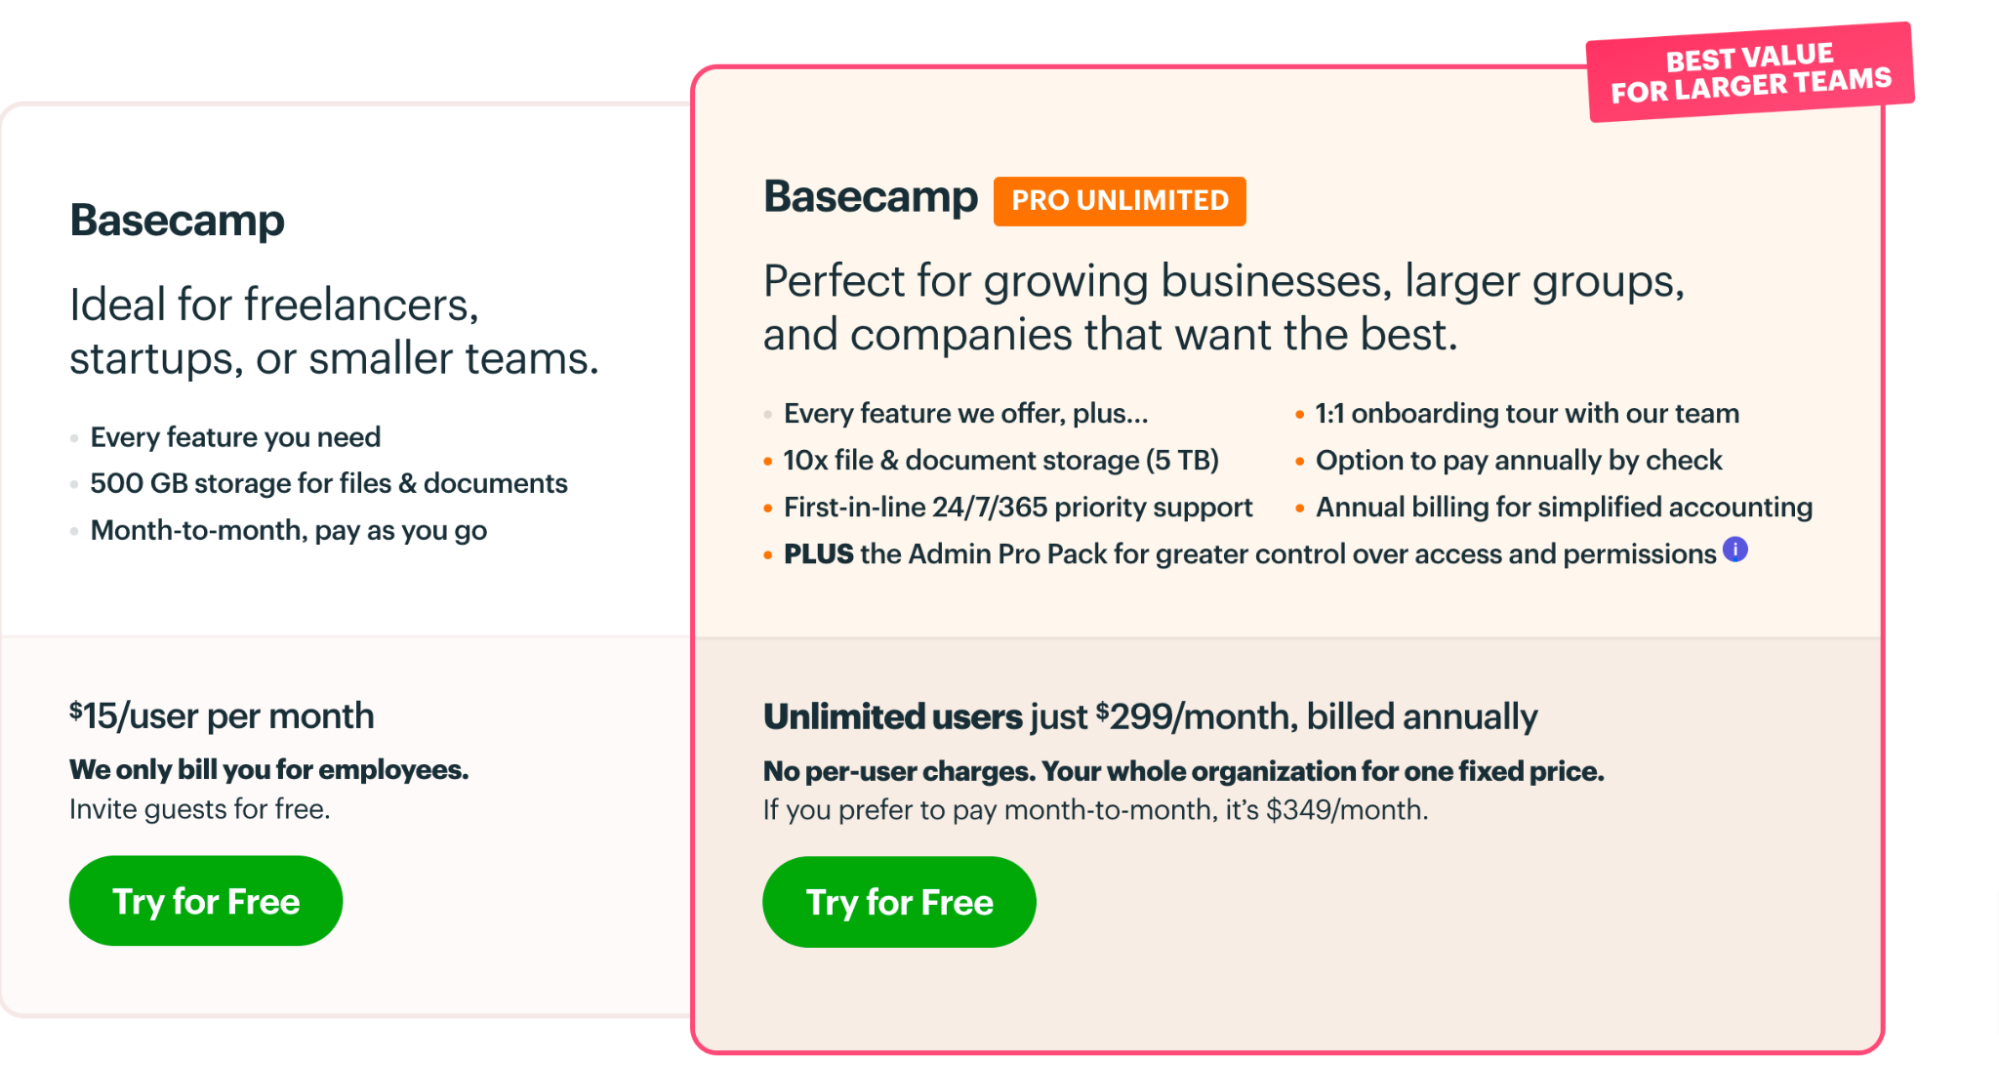Screen dimensions: 1999x1066
Task: Select the 500 GB storage feature line
Action: [328, 483]
